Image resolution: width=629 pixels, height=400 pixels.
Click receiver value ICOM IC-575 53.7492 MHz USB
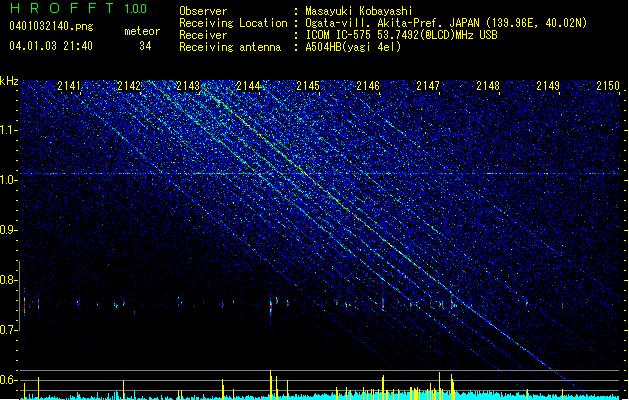401,35
